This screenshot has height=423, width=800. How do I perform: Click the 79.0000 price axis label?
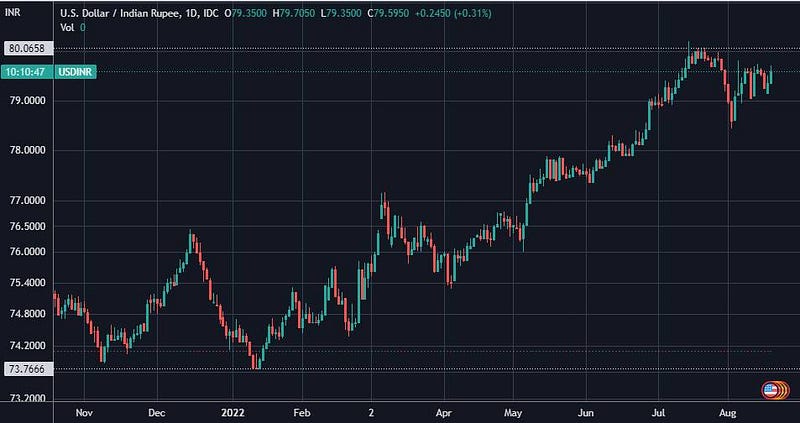click(x=28, y=100)
